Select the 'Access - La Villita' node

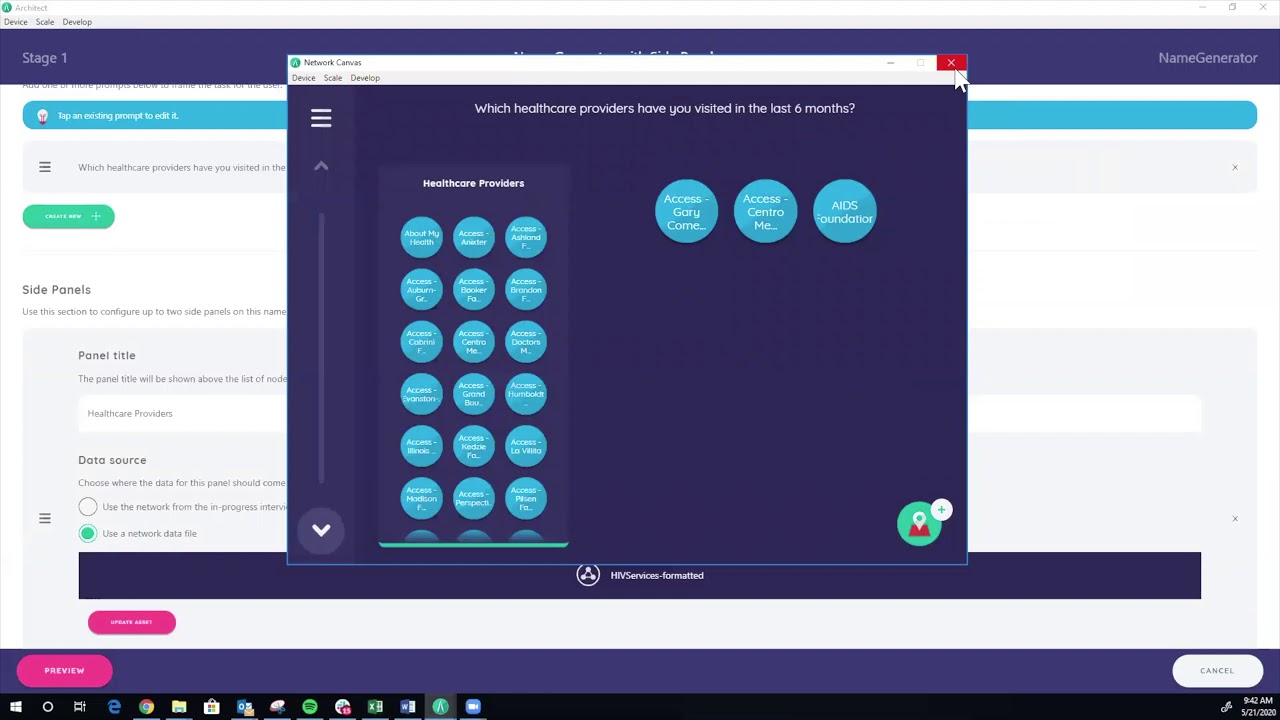point(526,446)
